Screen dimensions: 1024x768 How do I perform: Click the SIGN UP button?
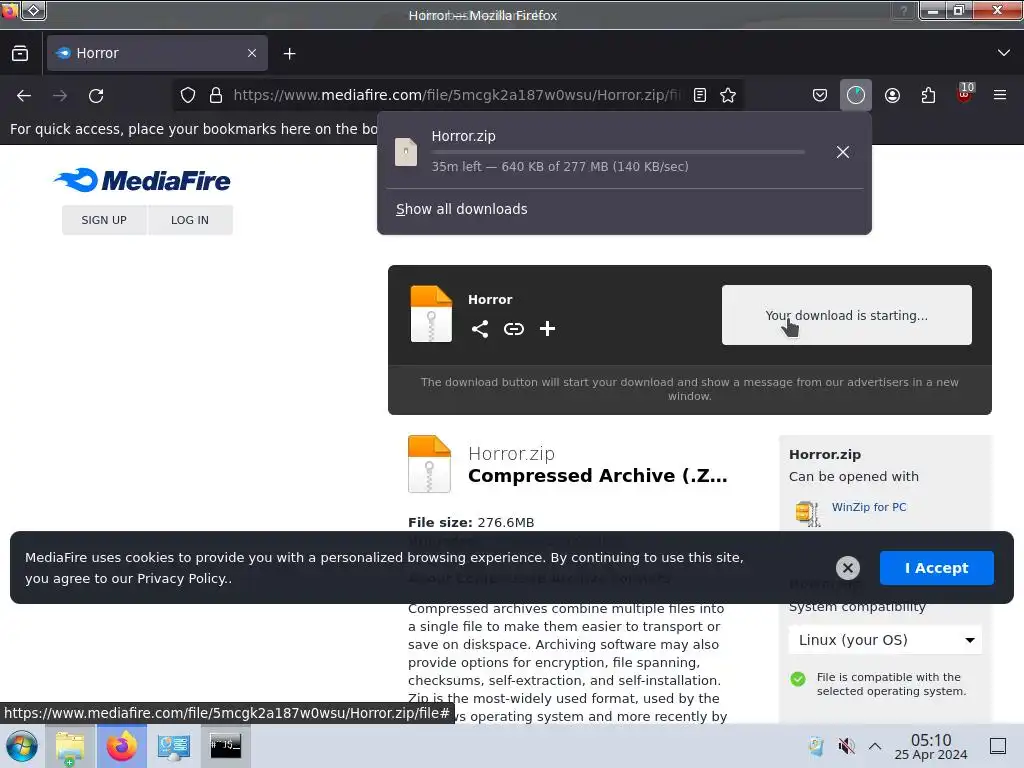pyautogui.click(x=104, y=220)
